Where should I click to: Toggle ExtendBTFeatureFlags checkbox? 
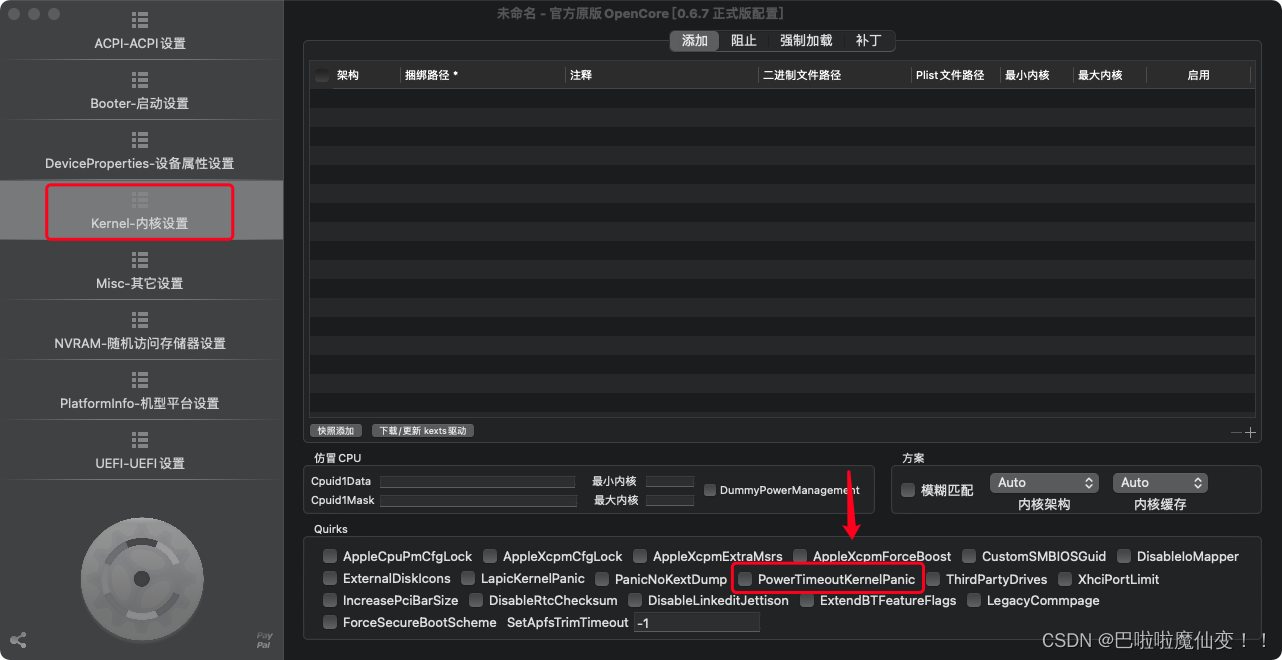coord(807,600)
